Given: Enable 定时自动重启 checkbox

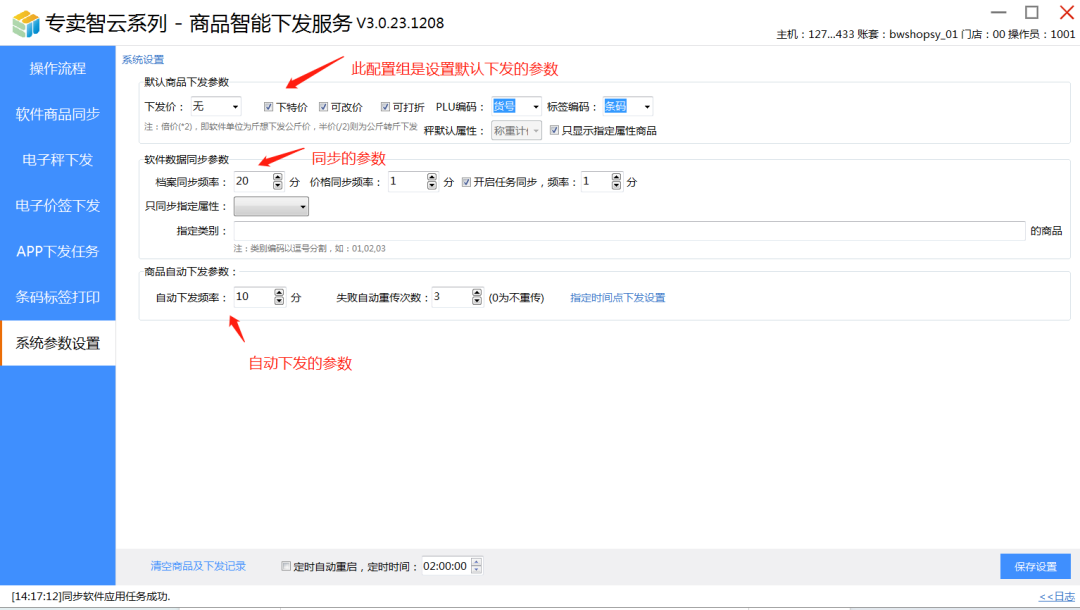Looking at the screenshot, I should click(286, 566).
